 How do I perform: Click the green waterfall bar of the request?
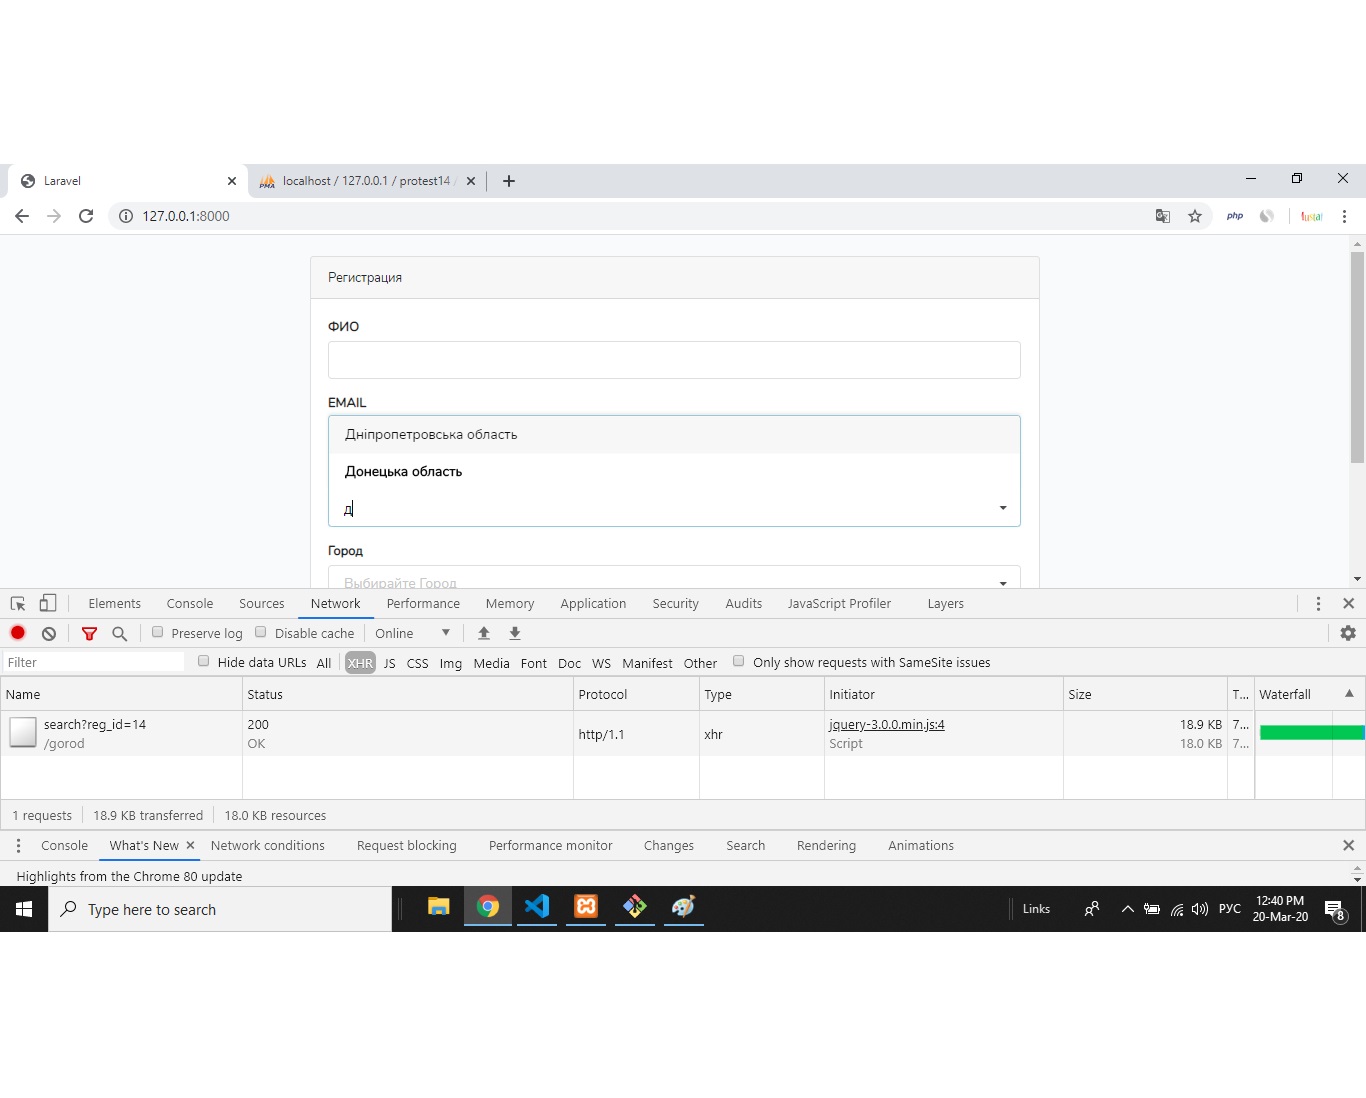(x=1311, y=733)
